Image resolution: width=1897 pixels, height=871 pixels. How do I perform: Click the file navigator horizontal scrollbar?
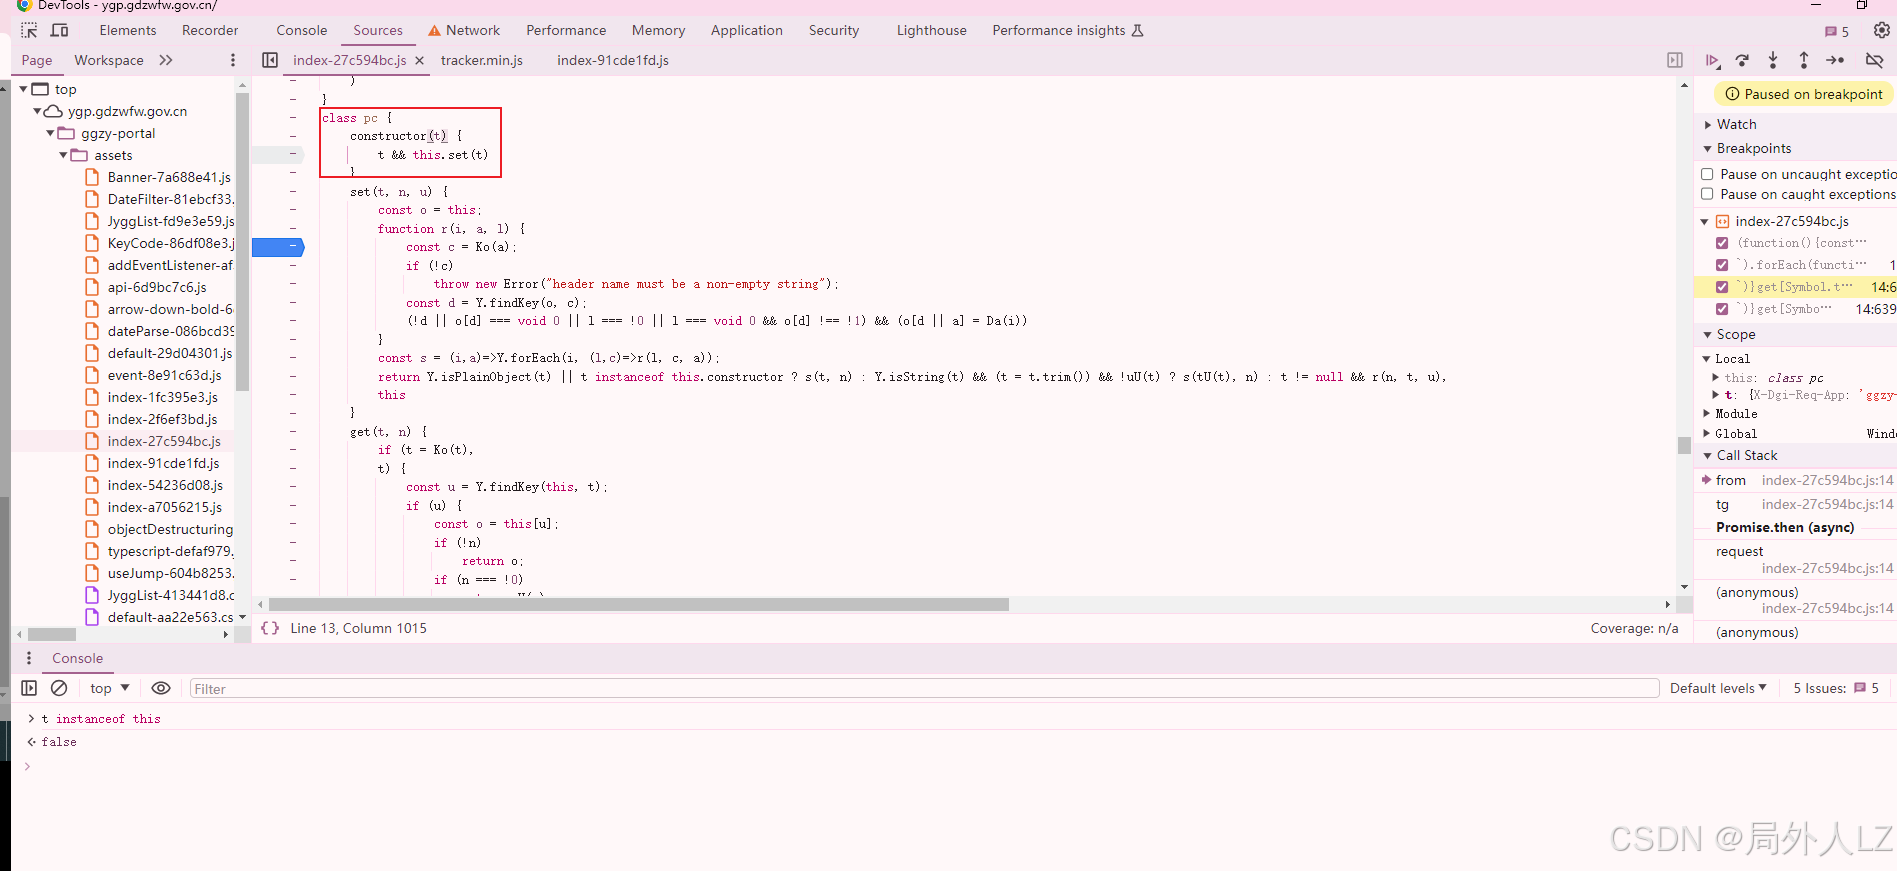tap(52, 634)
